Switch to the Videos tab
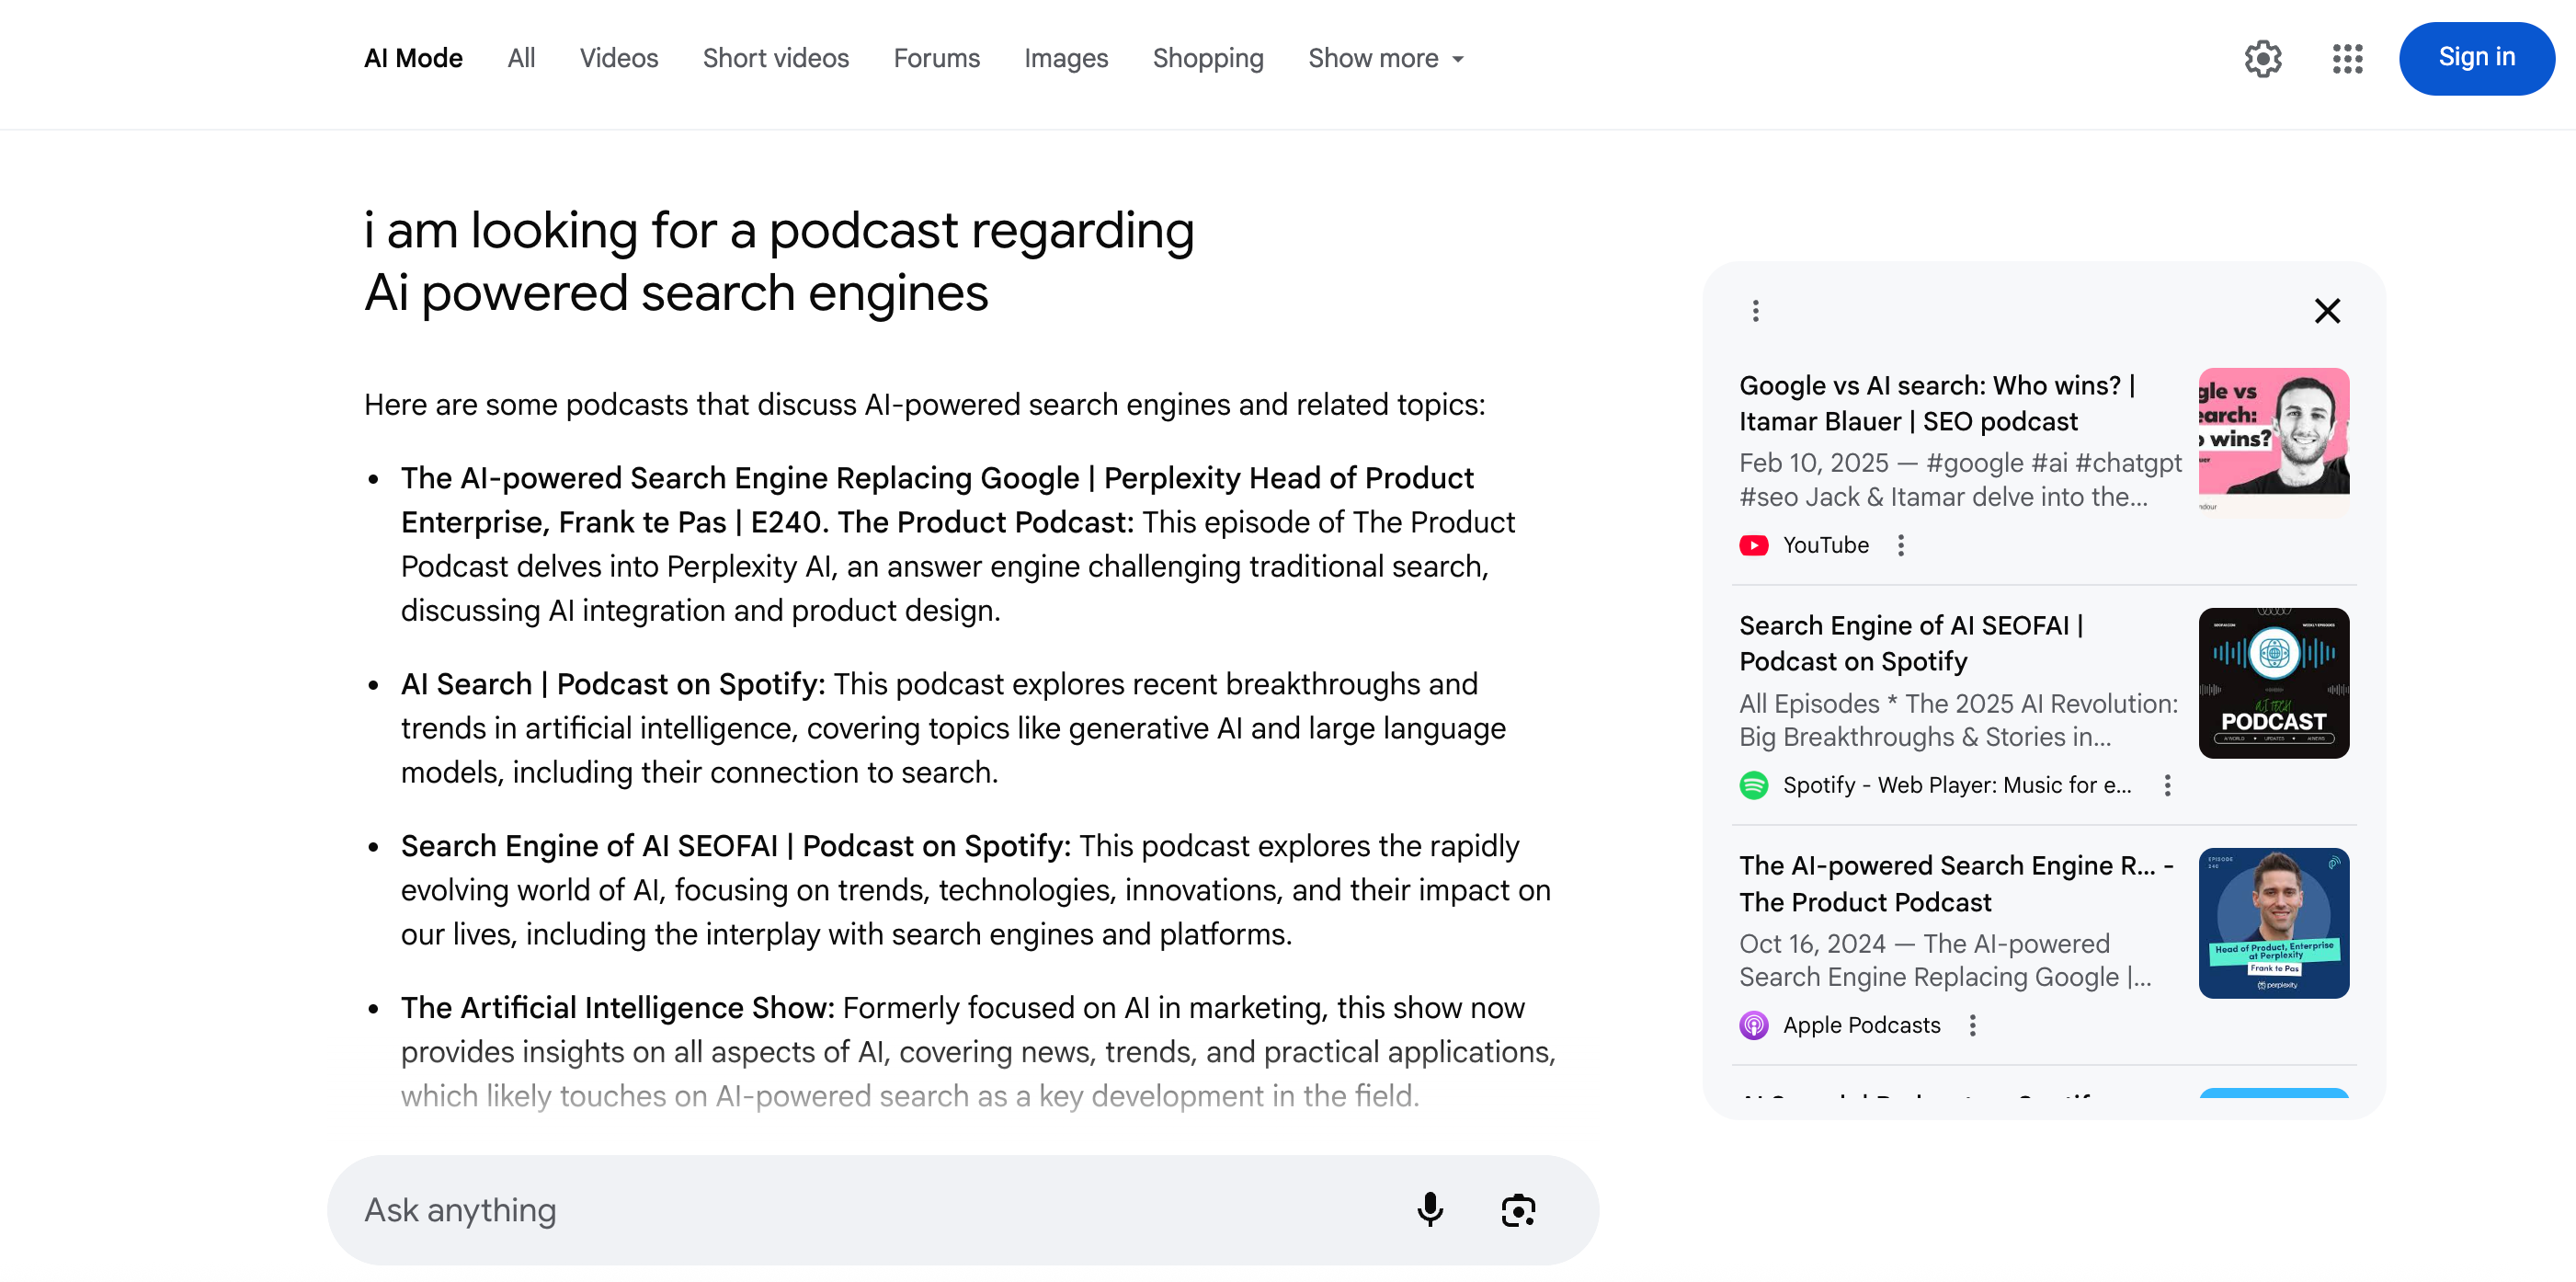Screen dimensions: 2576x1282 (618, 58)
